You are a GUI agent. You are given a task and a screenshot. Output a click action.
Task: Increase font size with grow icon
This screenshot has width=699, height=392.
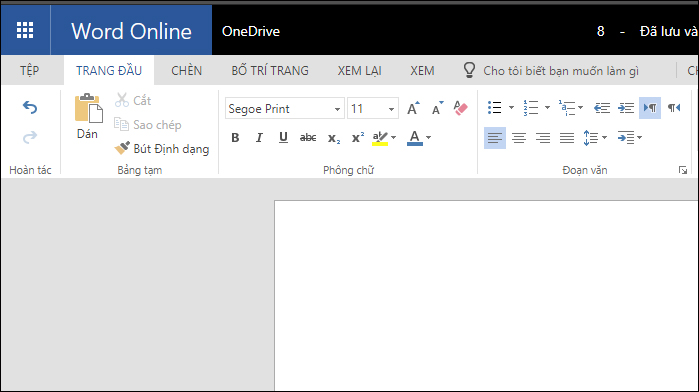(413, 108)
